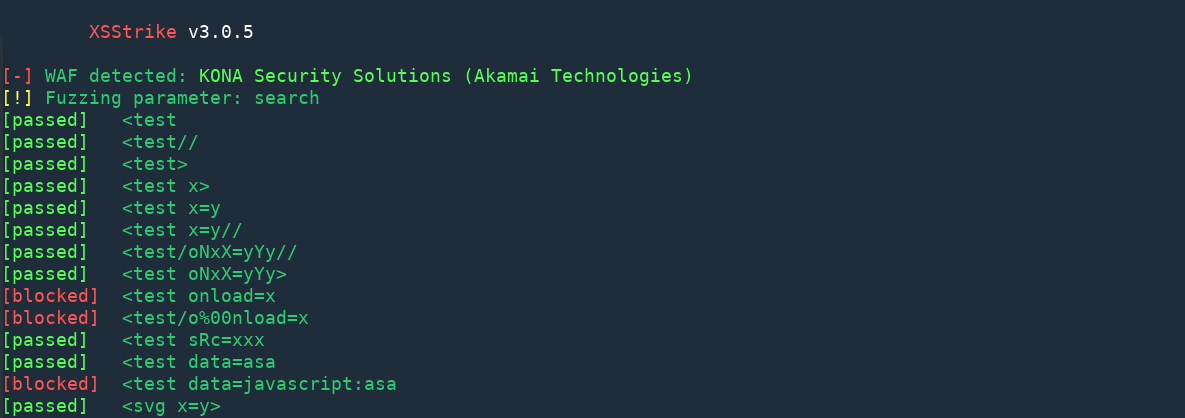Click the <test oNxX=yYy> payload
The height and width of the screenshot is (418, 1185).
[204, 274]
